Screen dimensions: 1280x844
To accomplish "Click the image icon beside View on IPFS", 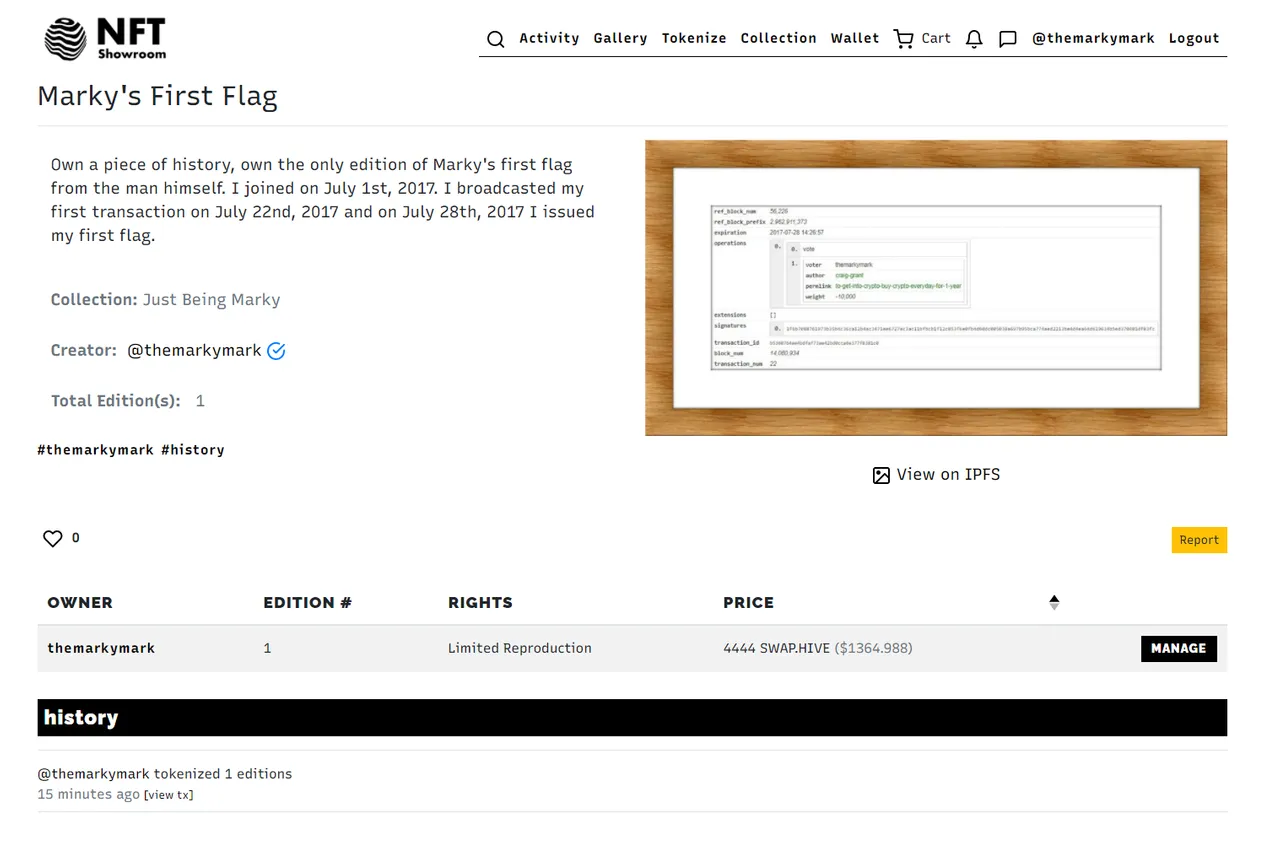I will (881, 475).
